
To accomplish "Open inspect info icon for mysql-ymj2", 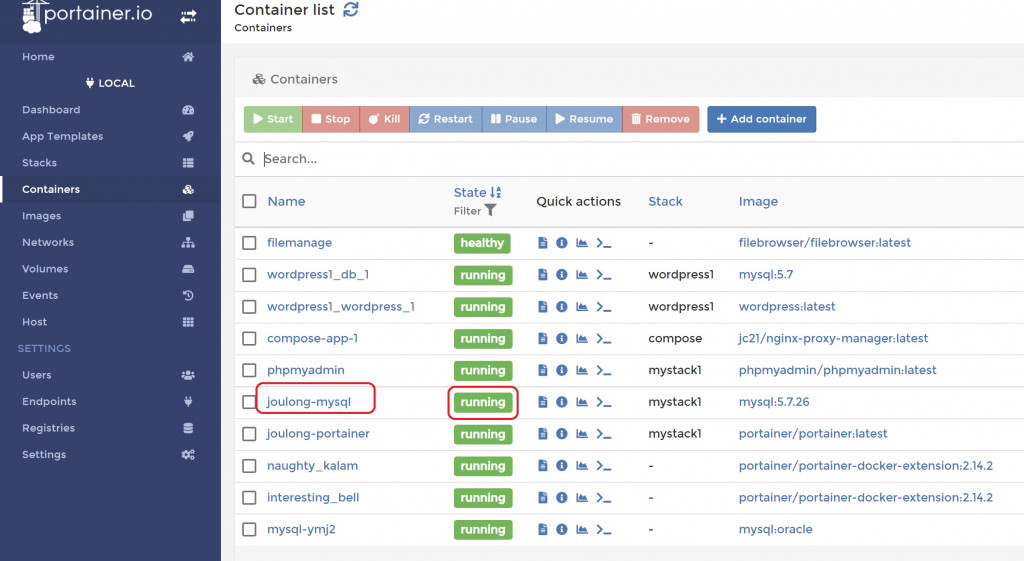I will coord(562,530).
